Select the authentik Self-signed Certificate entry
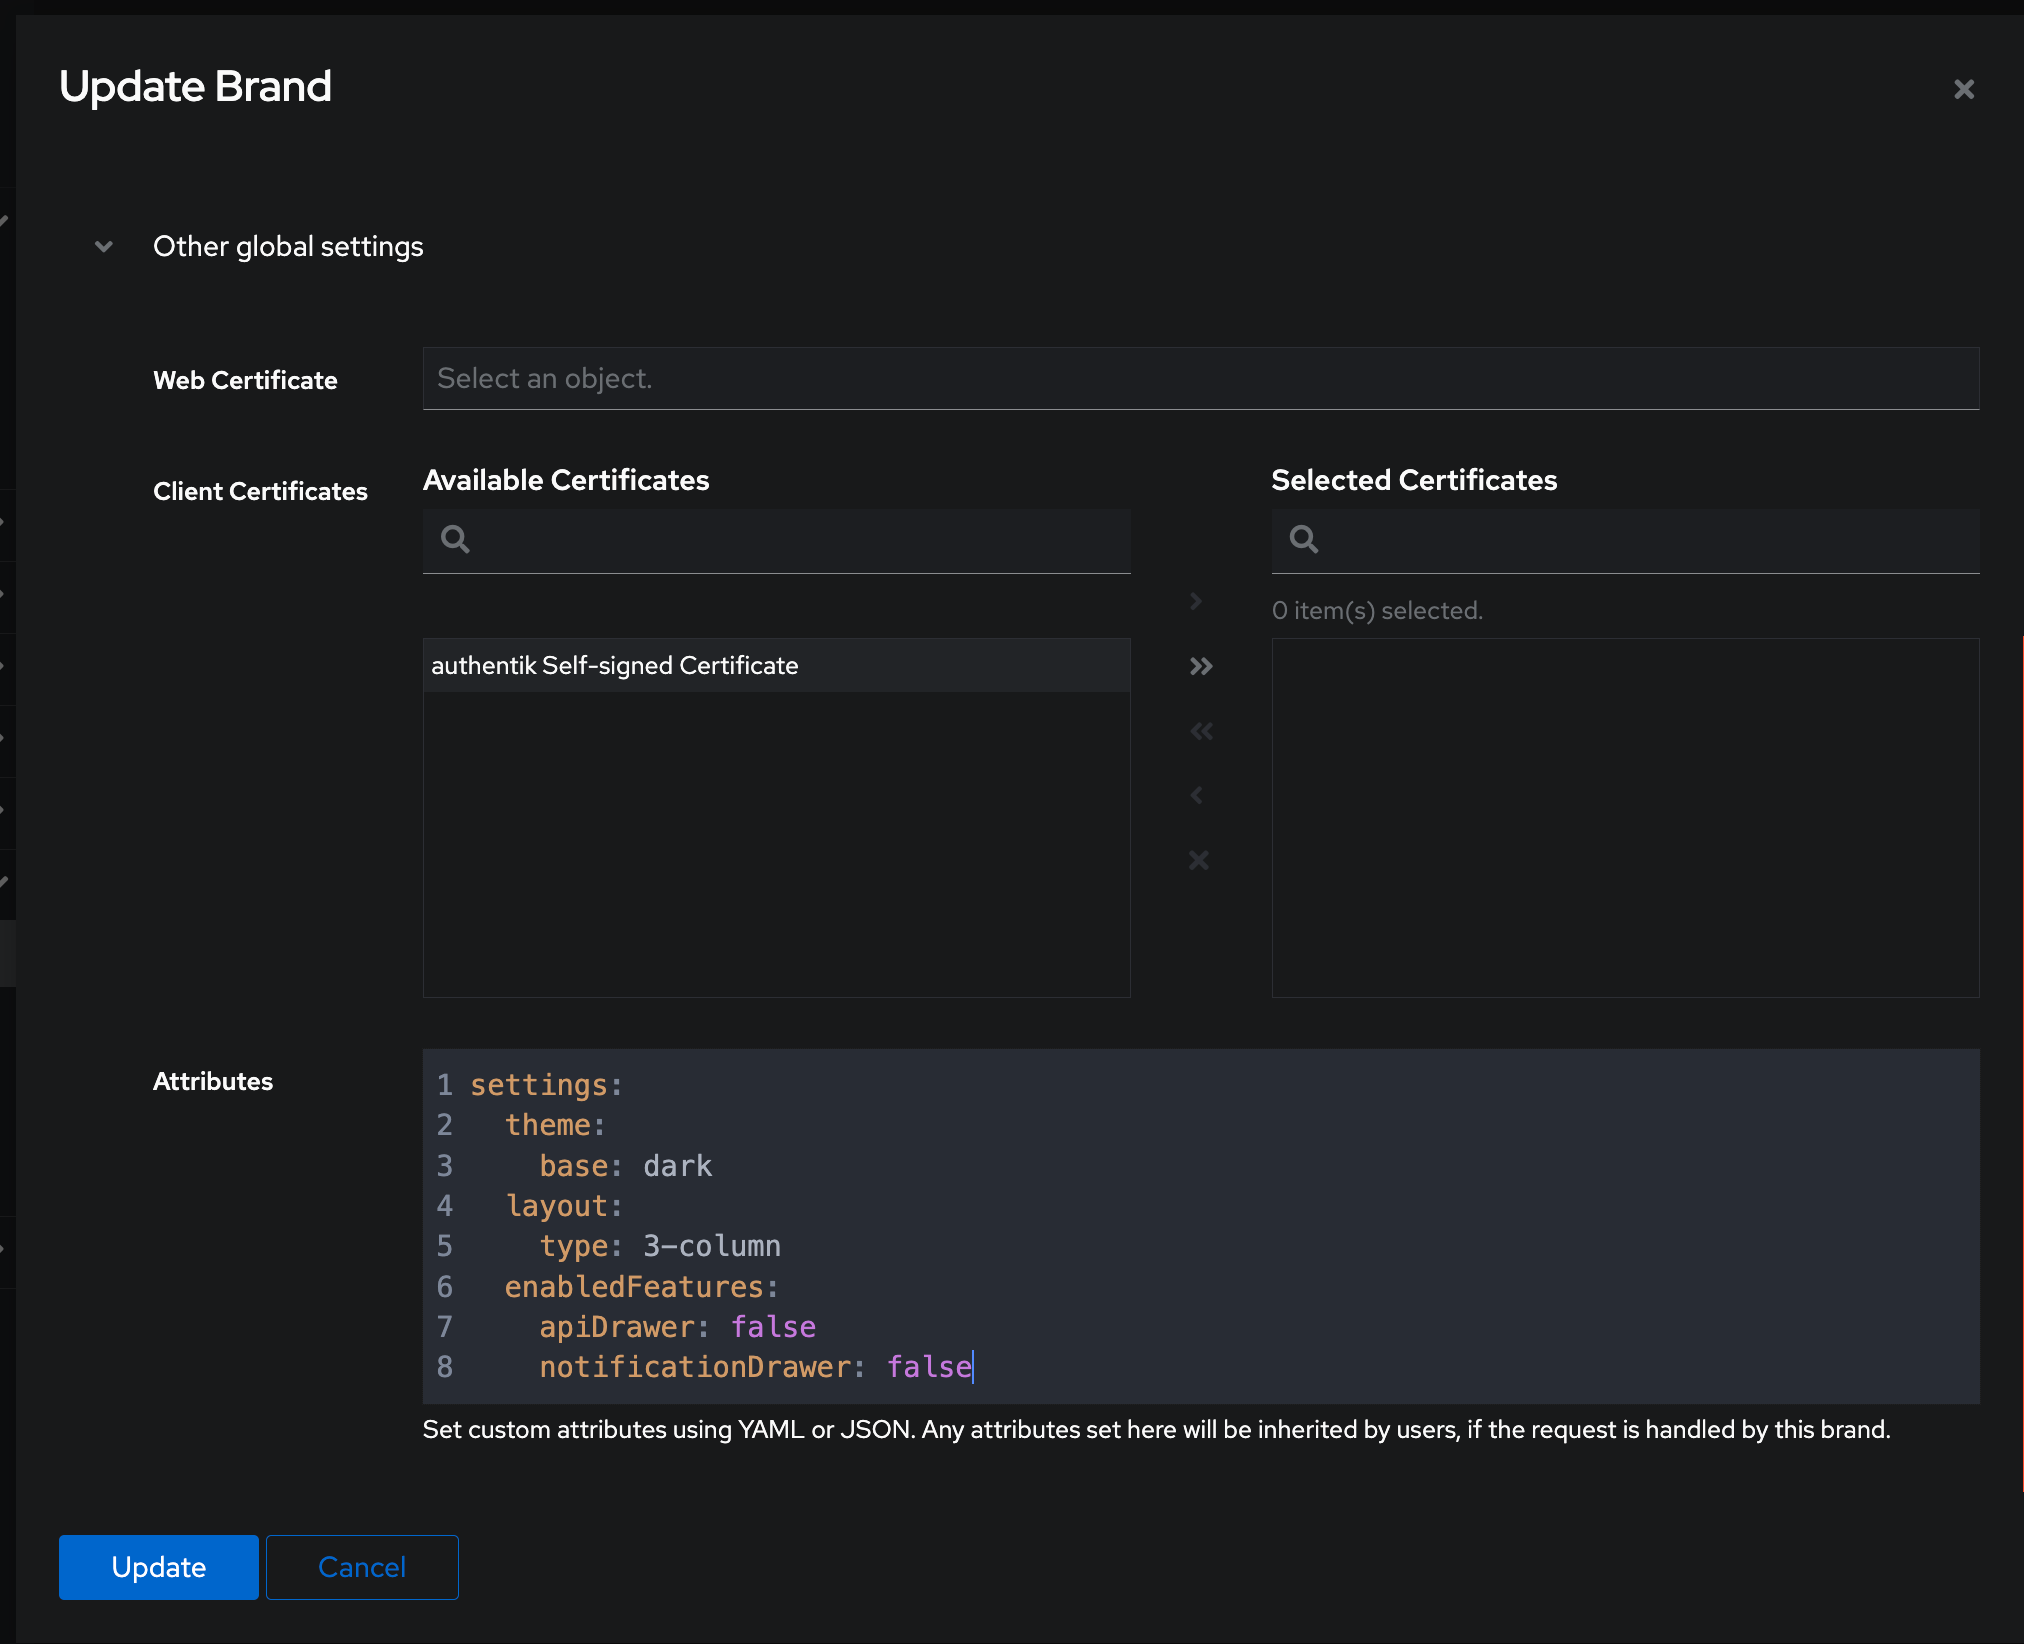The height and width of the screenshot is (1644, 2024). coord(615,664)
